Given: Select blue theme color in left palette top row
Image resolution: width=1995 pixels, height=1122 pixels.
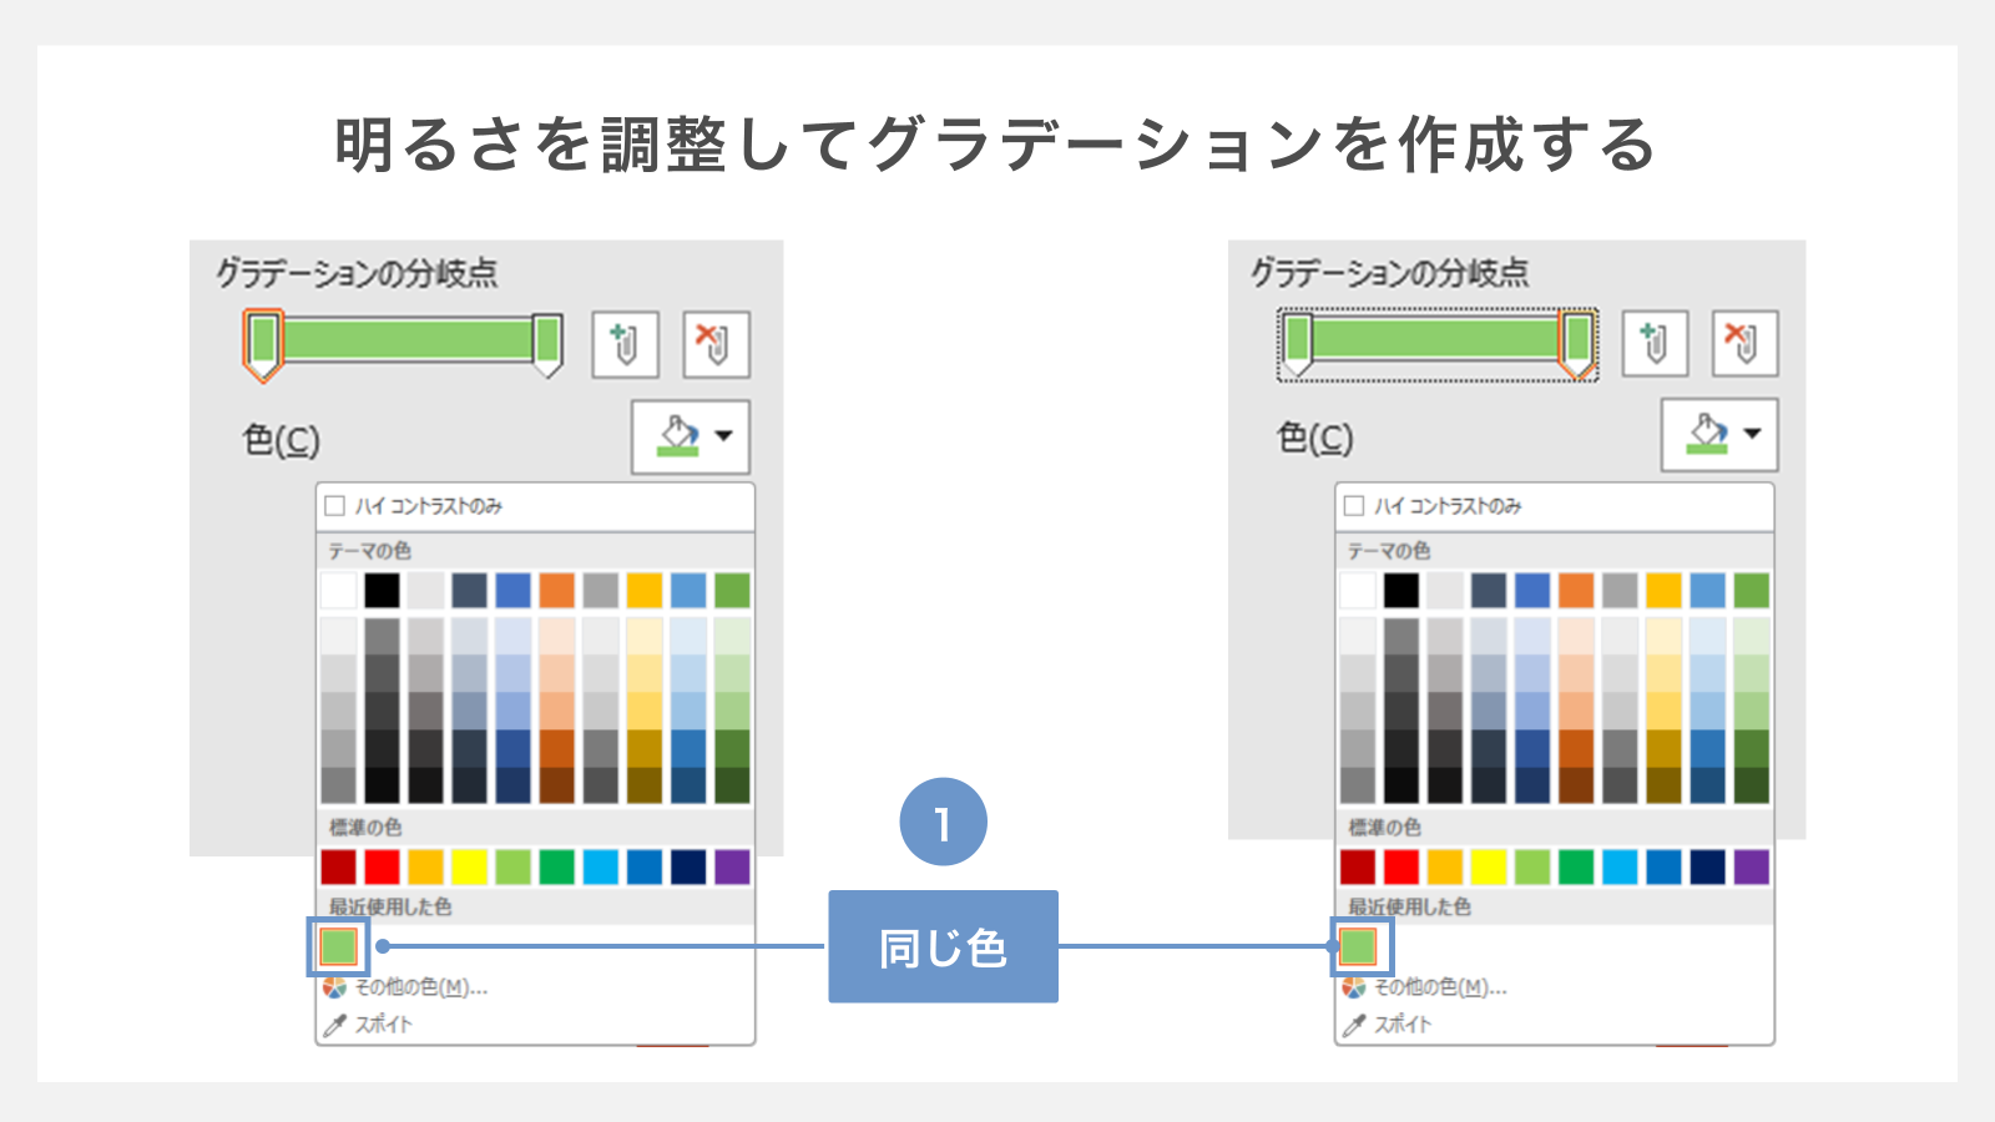Looking at the screenshot, I should 513,591.
